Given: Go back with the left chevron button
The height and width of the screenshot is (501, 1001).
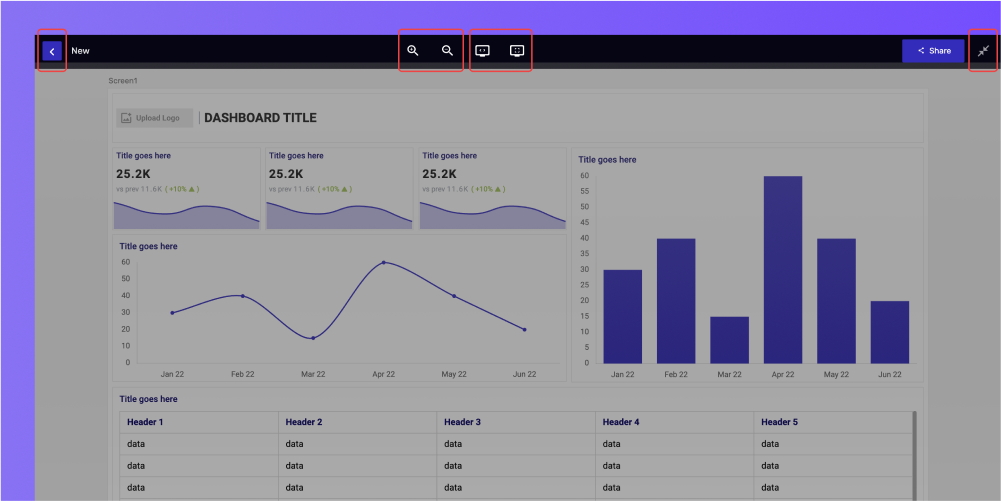Looking at the screenshot, I should (52, 51).
